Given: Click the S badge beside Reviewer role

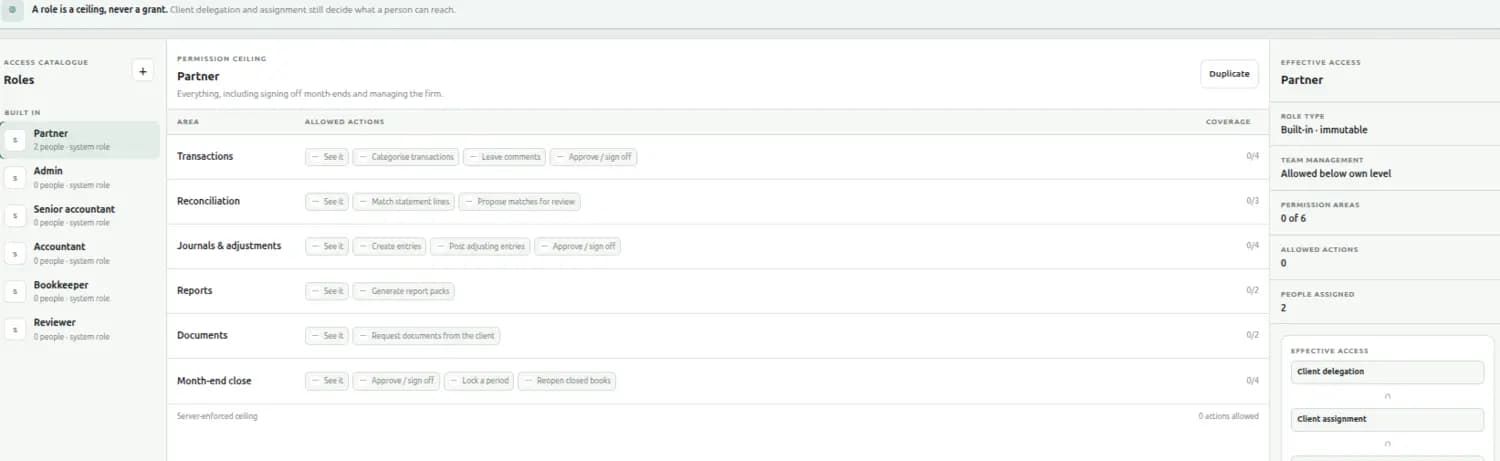Looking at the screenshot, I should [x=15, y=329].
